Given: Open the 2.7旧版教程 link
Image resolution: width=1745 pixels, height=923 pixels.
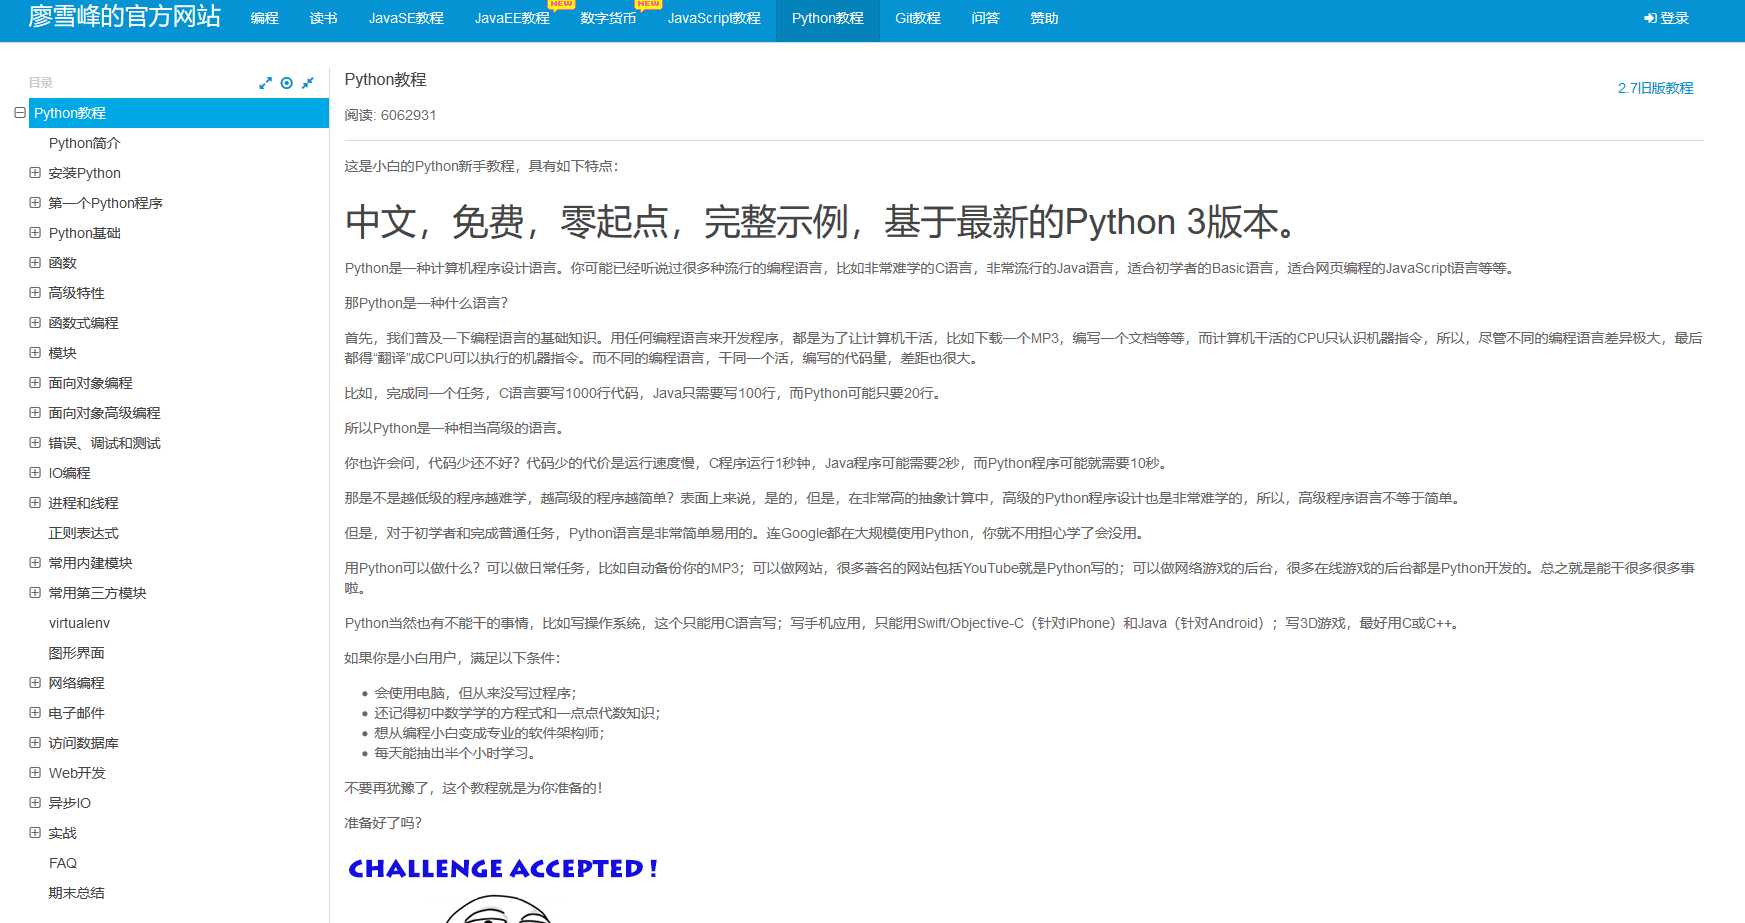Looking at the screenshot, I should click(x=1655, y=88).
